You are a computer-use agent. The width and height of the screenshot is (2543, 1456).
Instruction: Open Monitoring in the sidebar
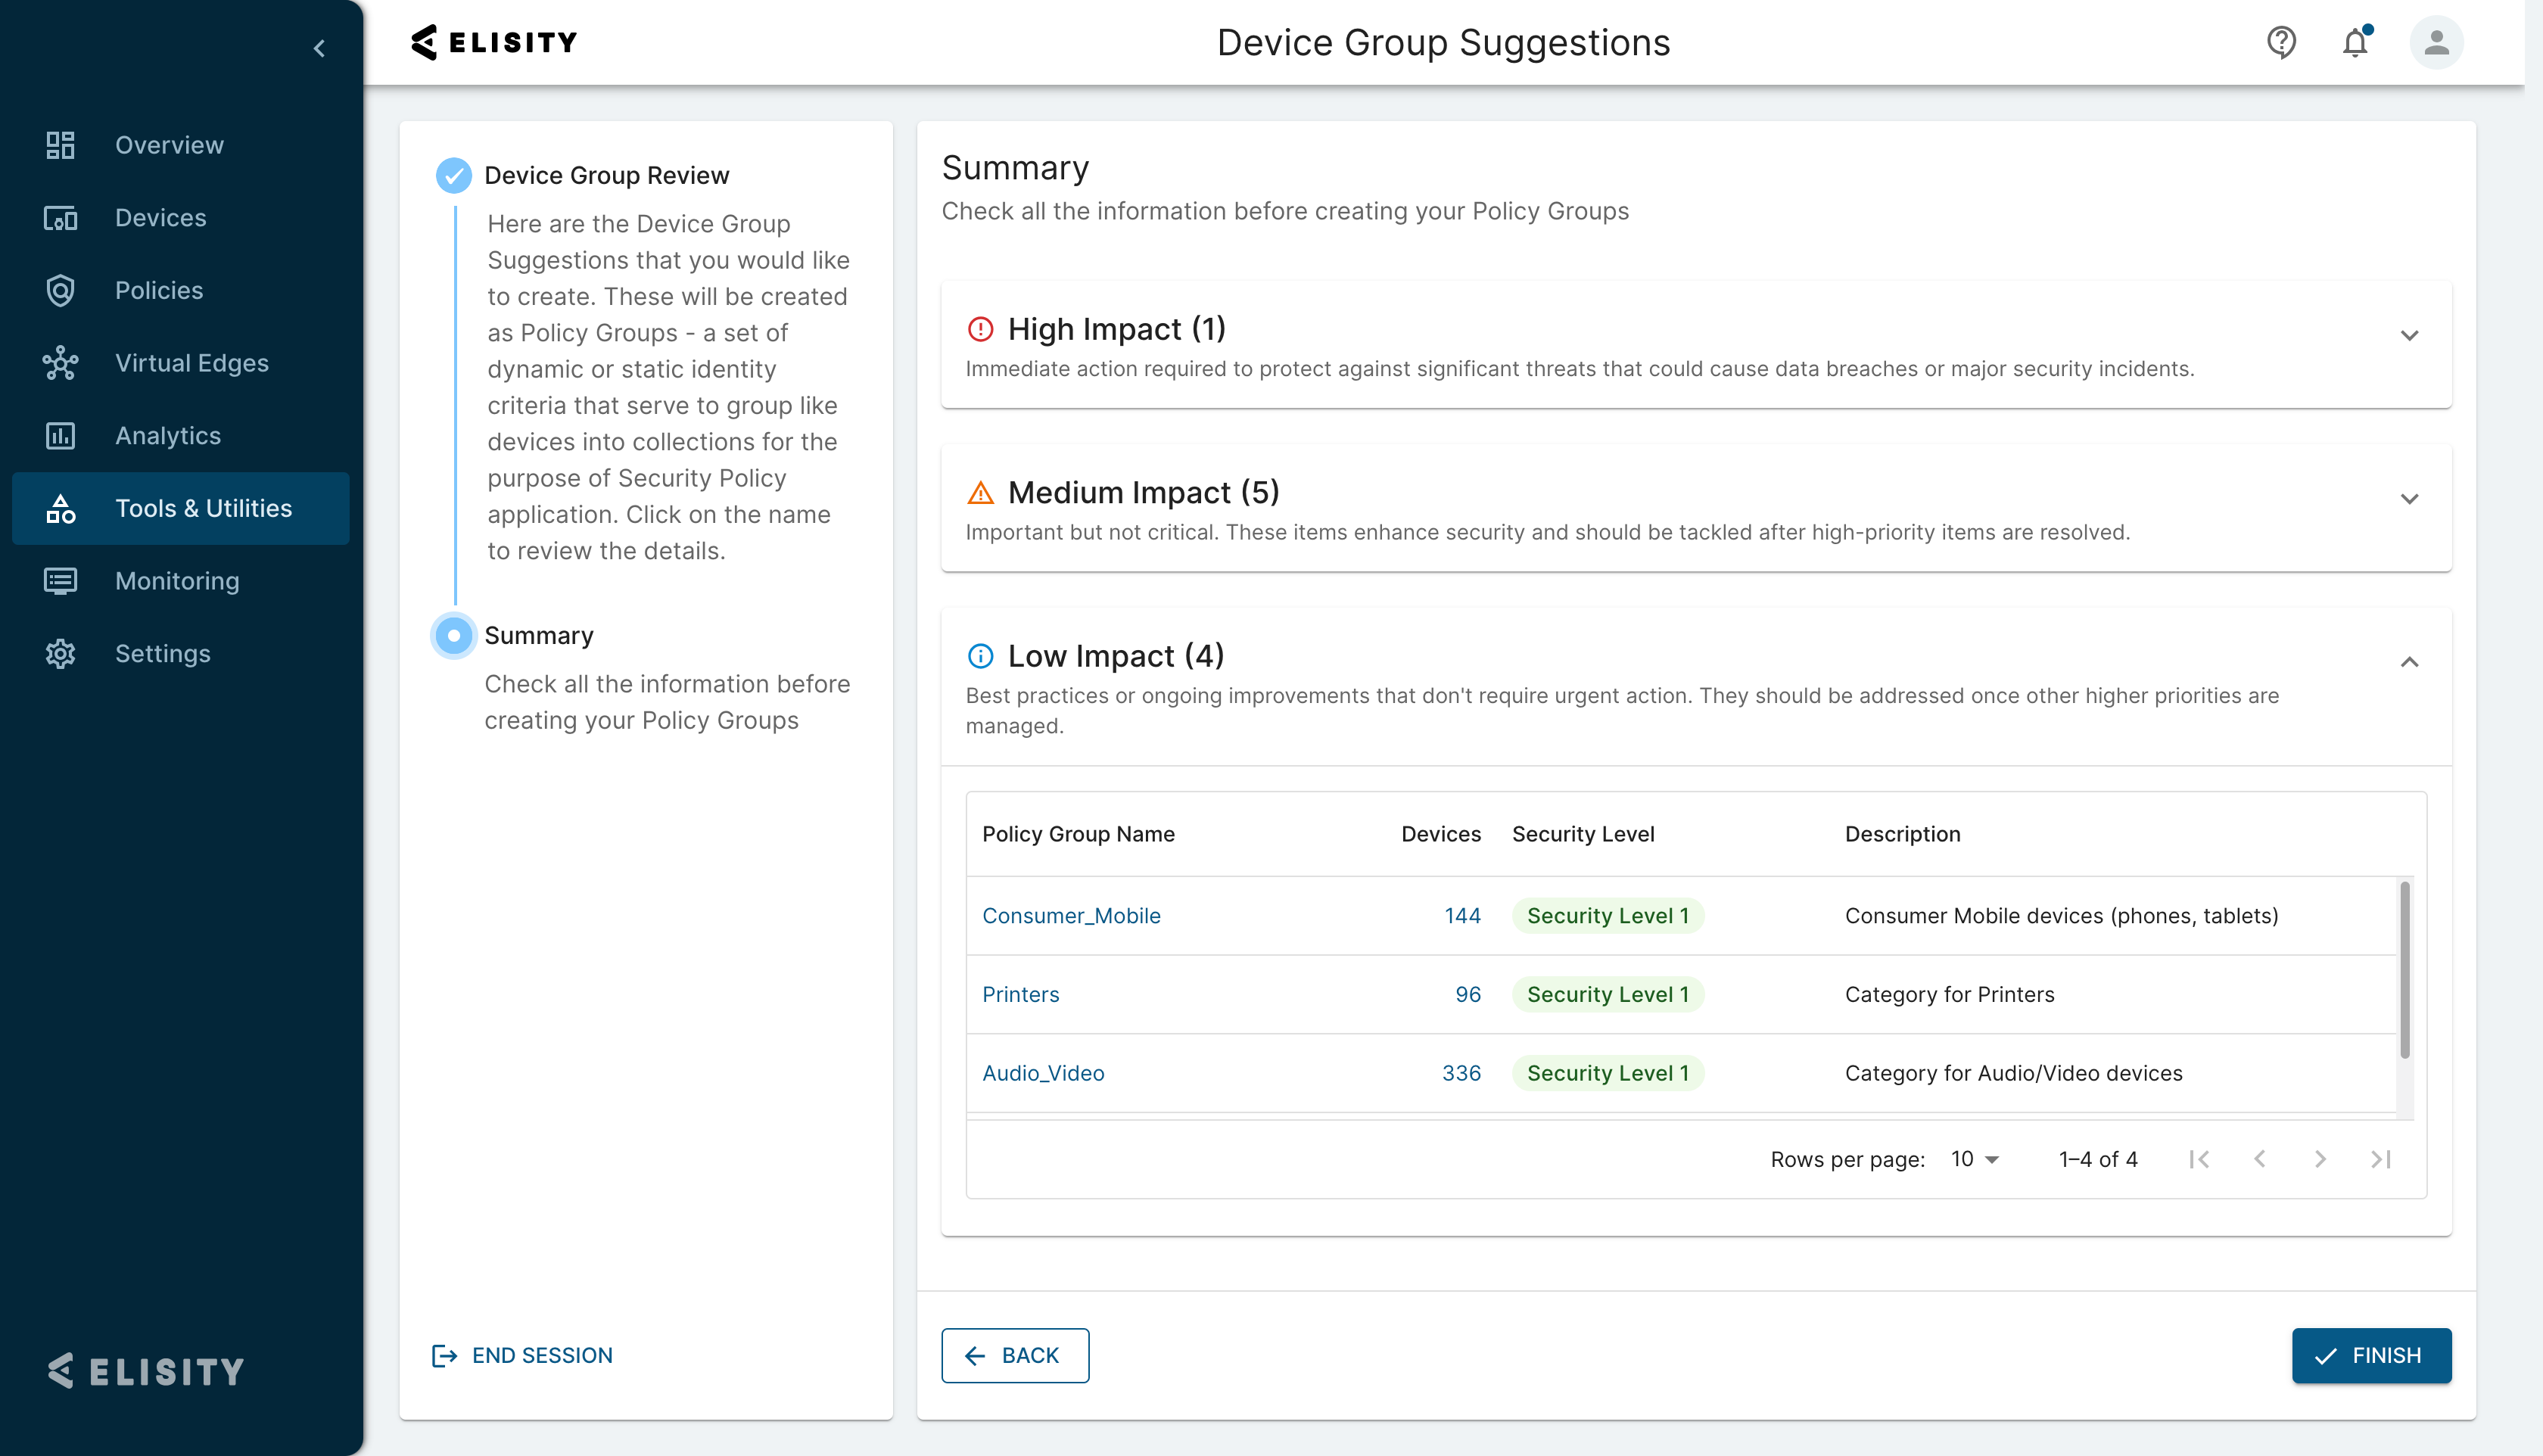pos(181,581)
